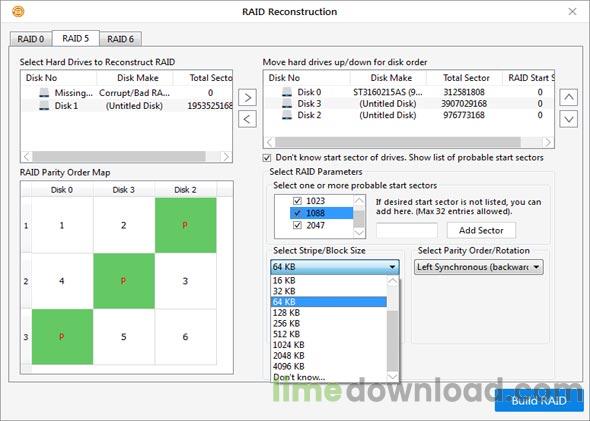This screenshot has height=421, width=590.
Task: Choose 128 KB from the stripe size list
Action: (328, 312)
